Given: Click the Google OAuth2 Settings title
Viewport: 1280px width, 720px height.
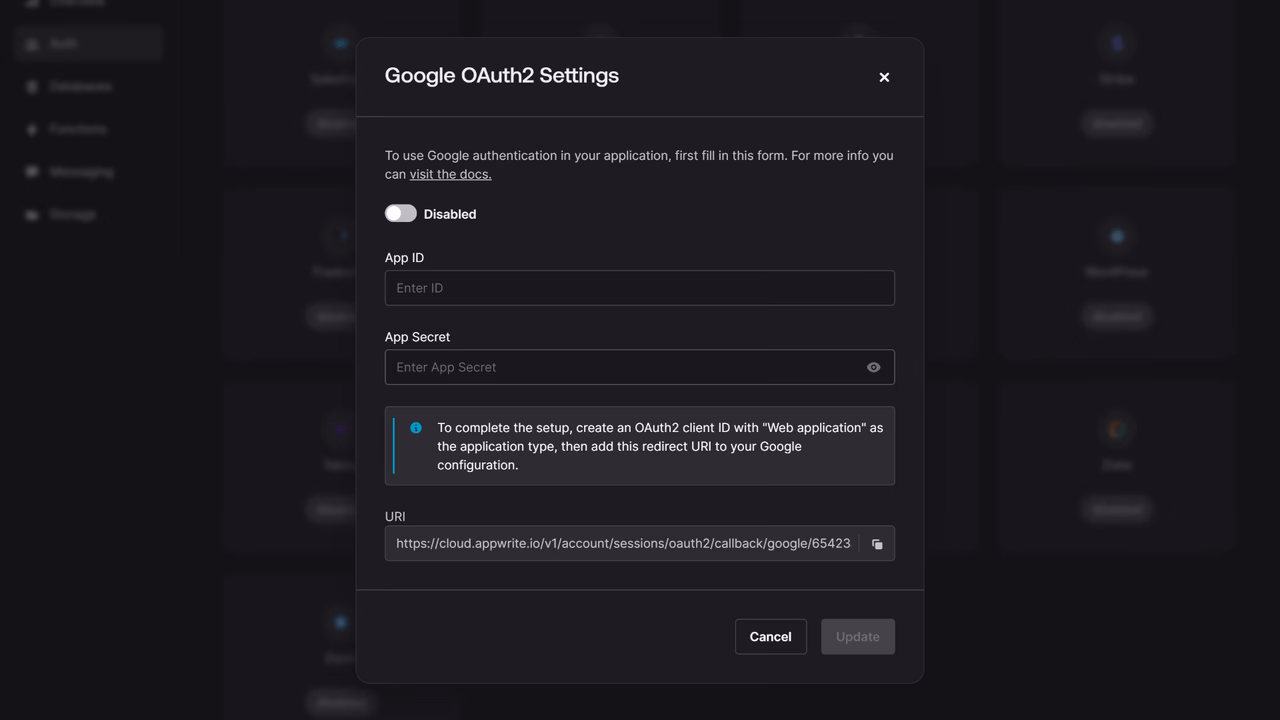Looking at the screenshot, I should [x=502, y=76].
